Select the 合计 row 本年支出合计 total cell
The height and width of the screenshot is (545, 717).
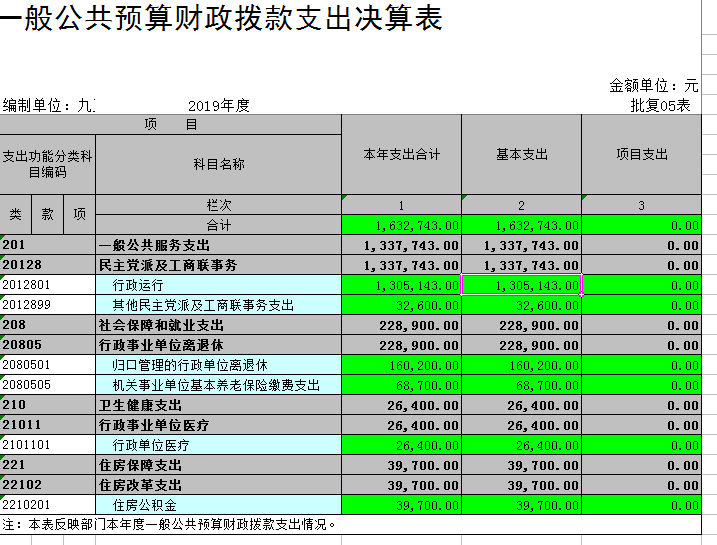click(x=401, y=225)
